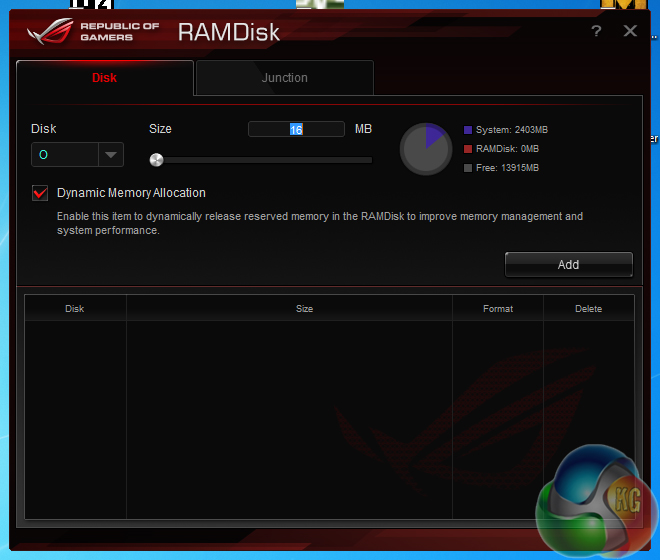Click the Format column header
The height and width of the screenshot is (560, 660).
498,309
